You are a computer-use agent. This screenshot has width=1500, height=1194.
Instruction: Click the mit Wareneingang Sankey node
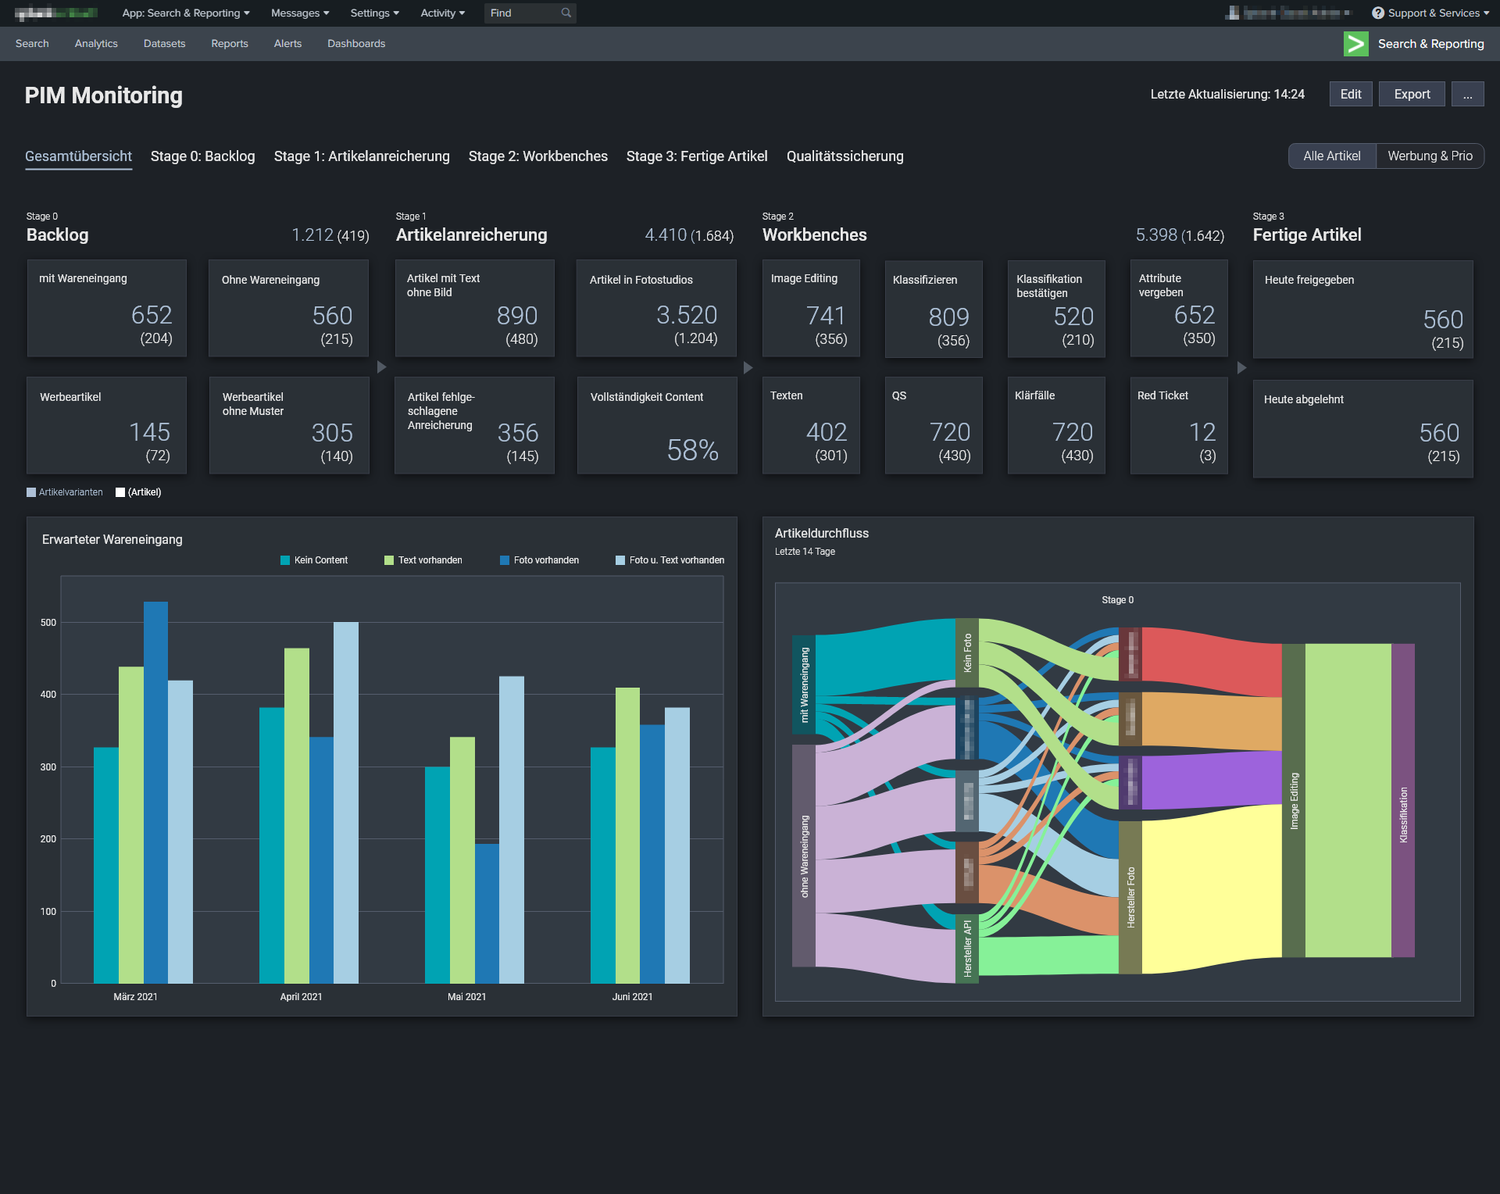(x=804, y=684)
